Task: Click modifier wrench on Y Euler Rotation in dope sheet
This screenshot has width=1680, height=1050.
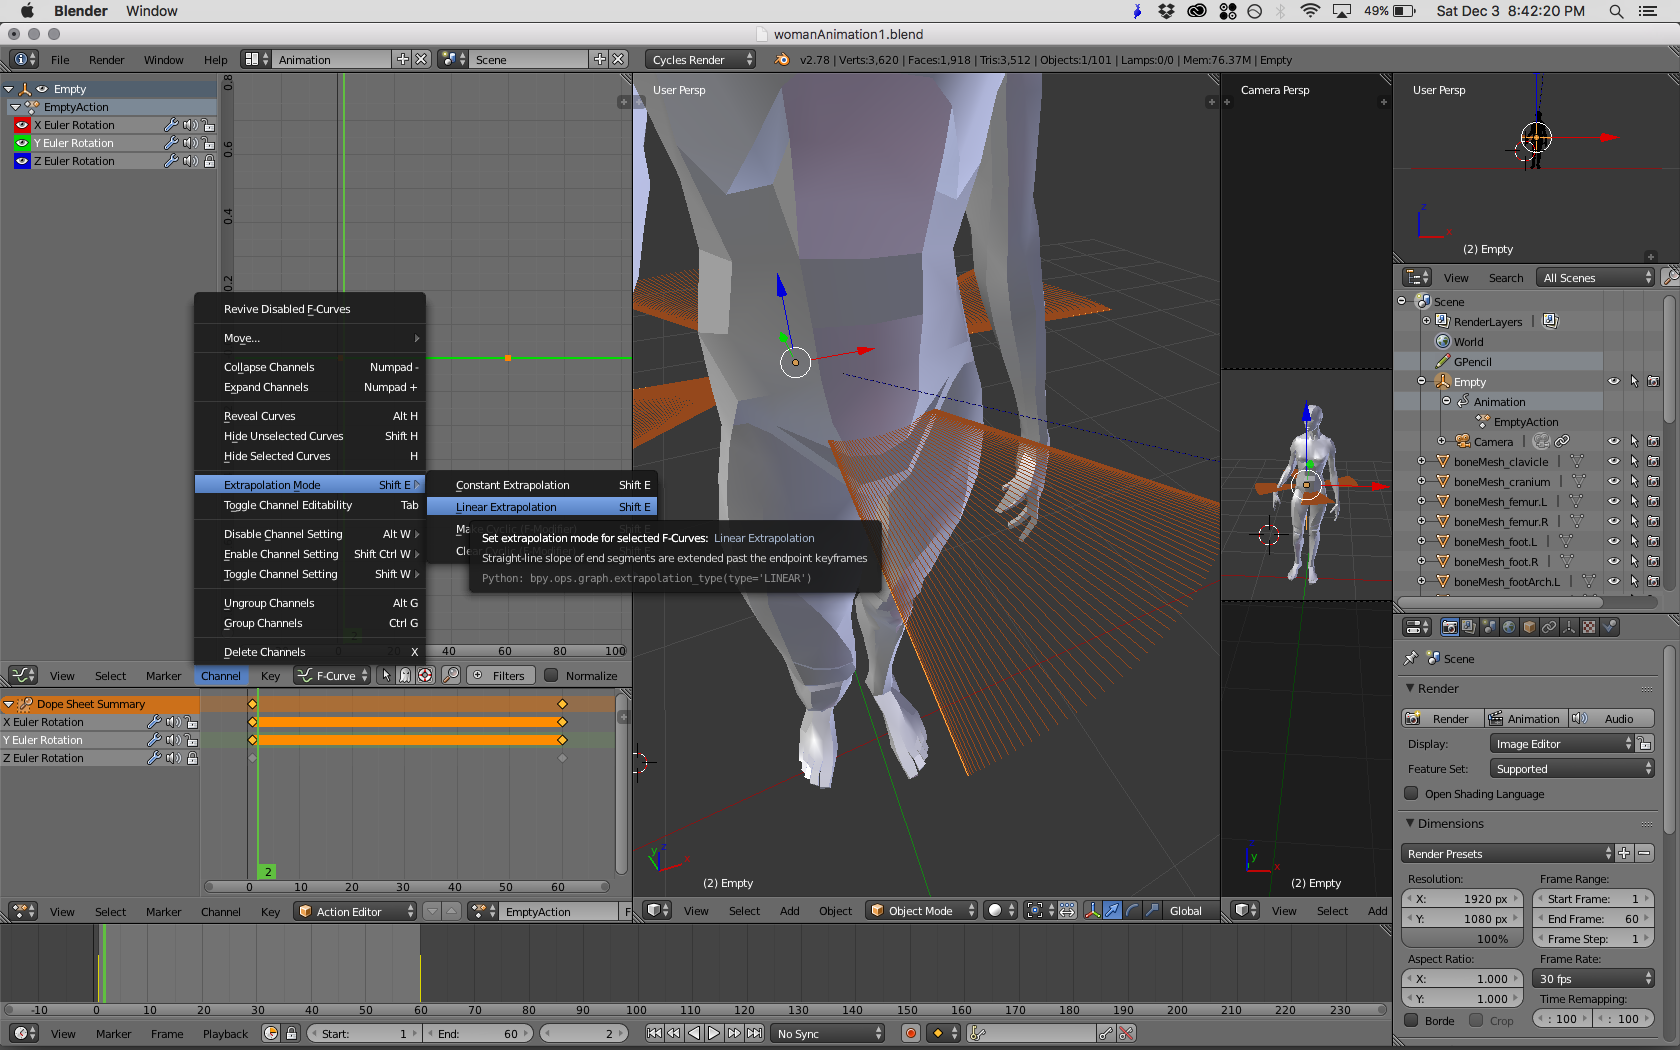Action: point(154,740)
